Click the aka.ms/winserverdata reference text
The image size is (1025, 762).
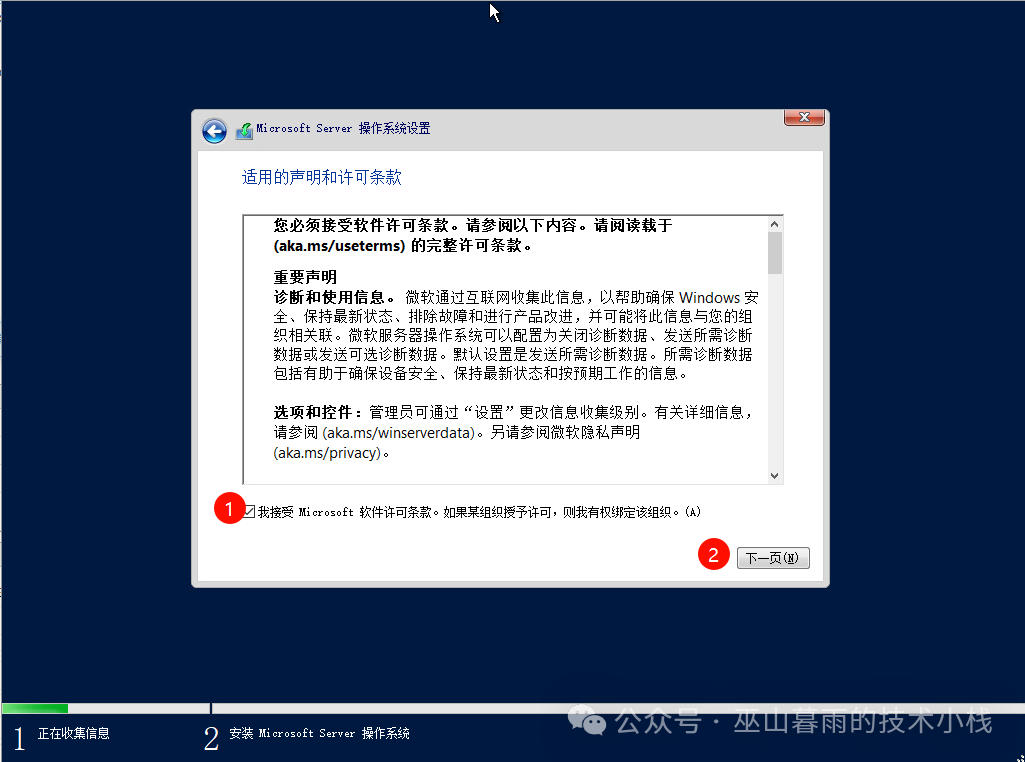coord(410,432)
